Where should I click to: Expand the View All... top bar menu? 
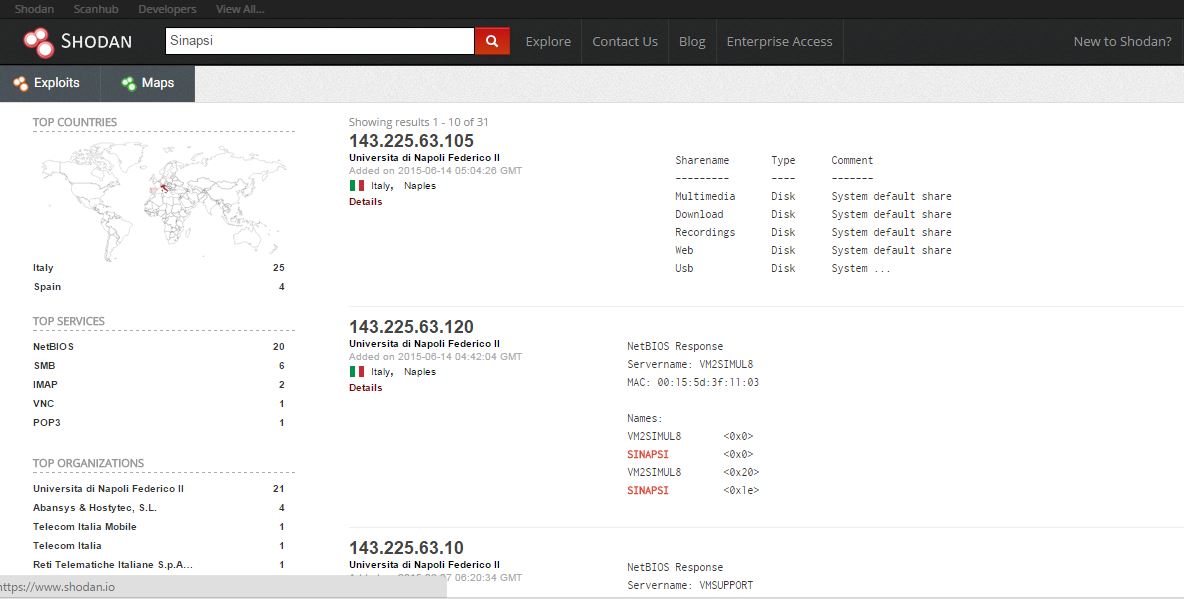(x=240, y=9)
